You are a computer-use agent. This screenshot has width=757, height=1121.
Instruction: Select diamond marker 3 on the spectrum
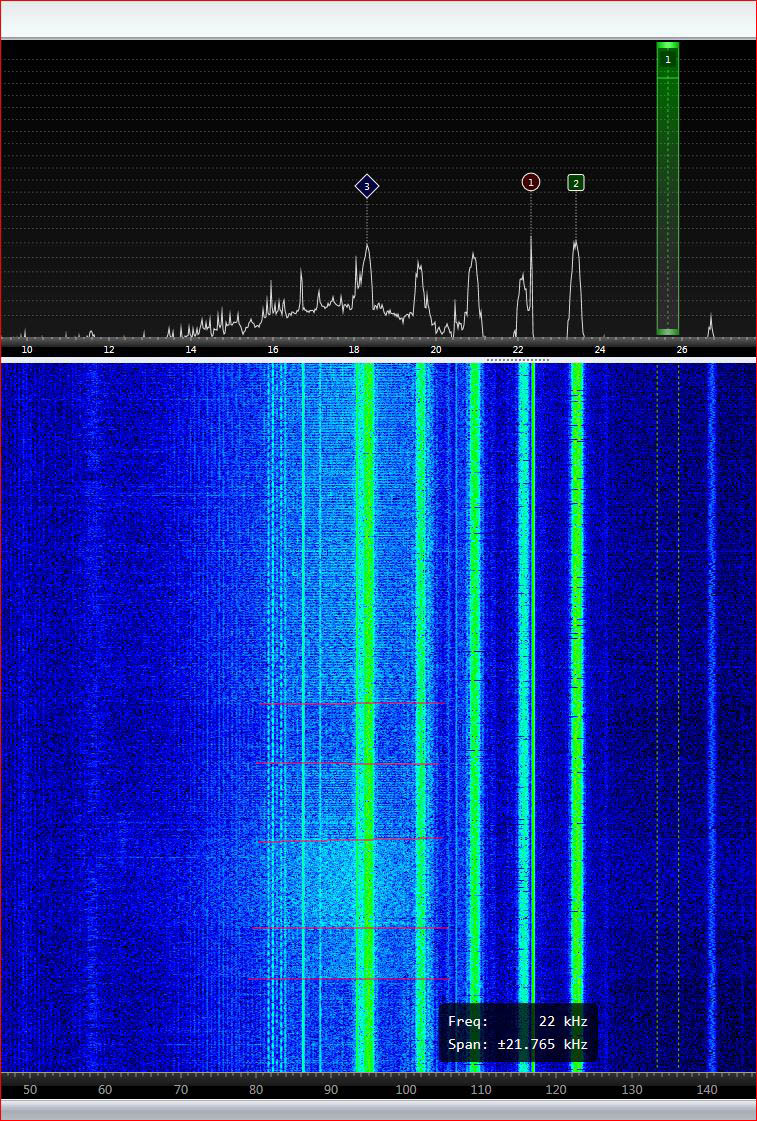point(367,187)
